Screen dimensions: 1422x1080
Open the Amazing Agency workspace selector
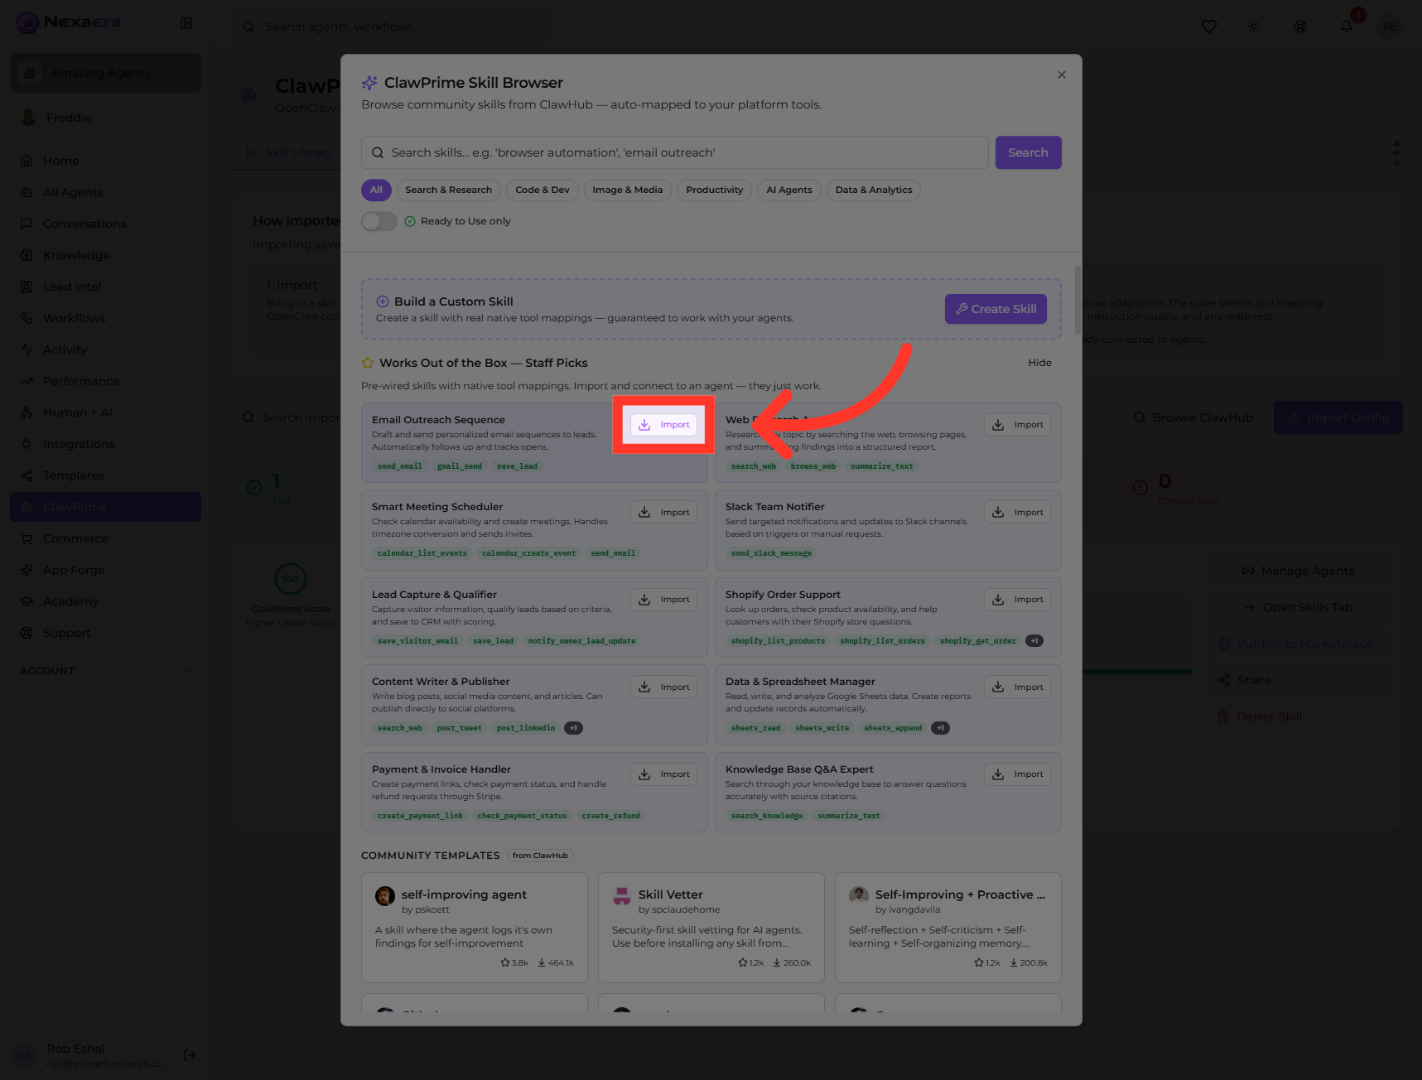point(105,73)
